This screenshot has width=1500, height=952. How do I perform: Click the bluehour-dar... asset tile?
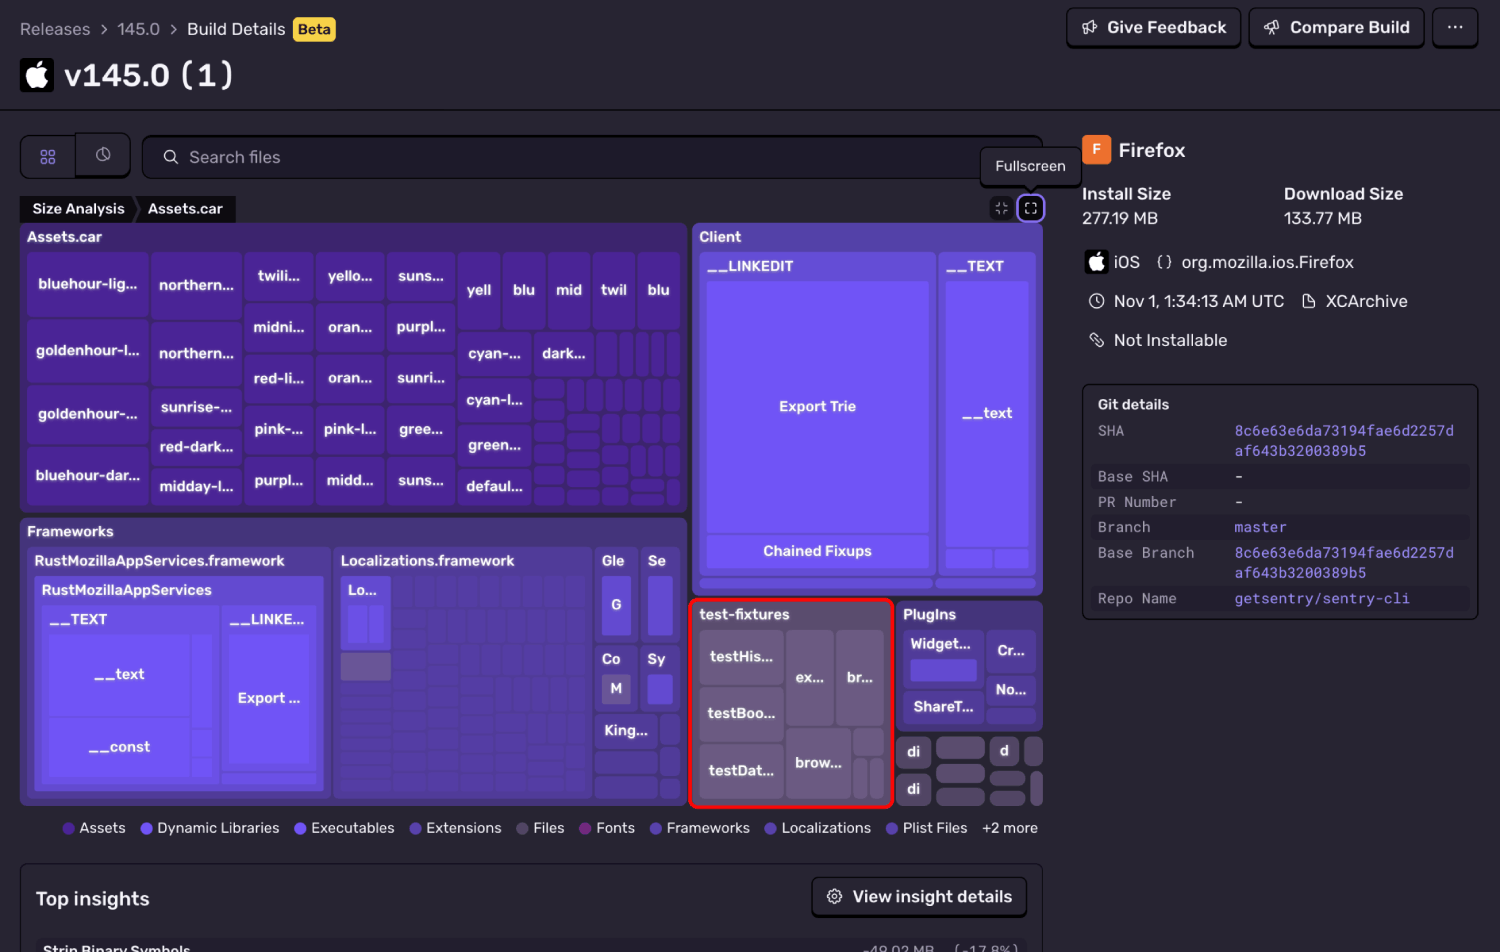coord(88,475)
